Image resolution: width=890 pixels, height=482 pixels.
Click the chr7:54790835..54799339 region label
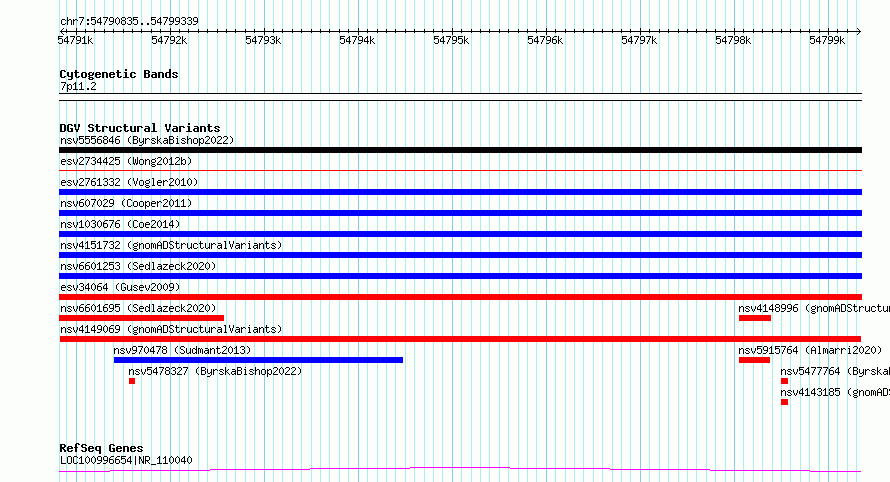pos(129,22)
